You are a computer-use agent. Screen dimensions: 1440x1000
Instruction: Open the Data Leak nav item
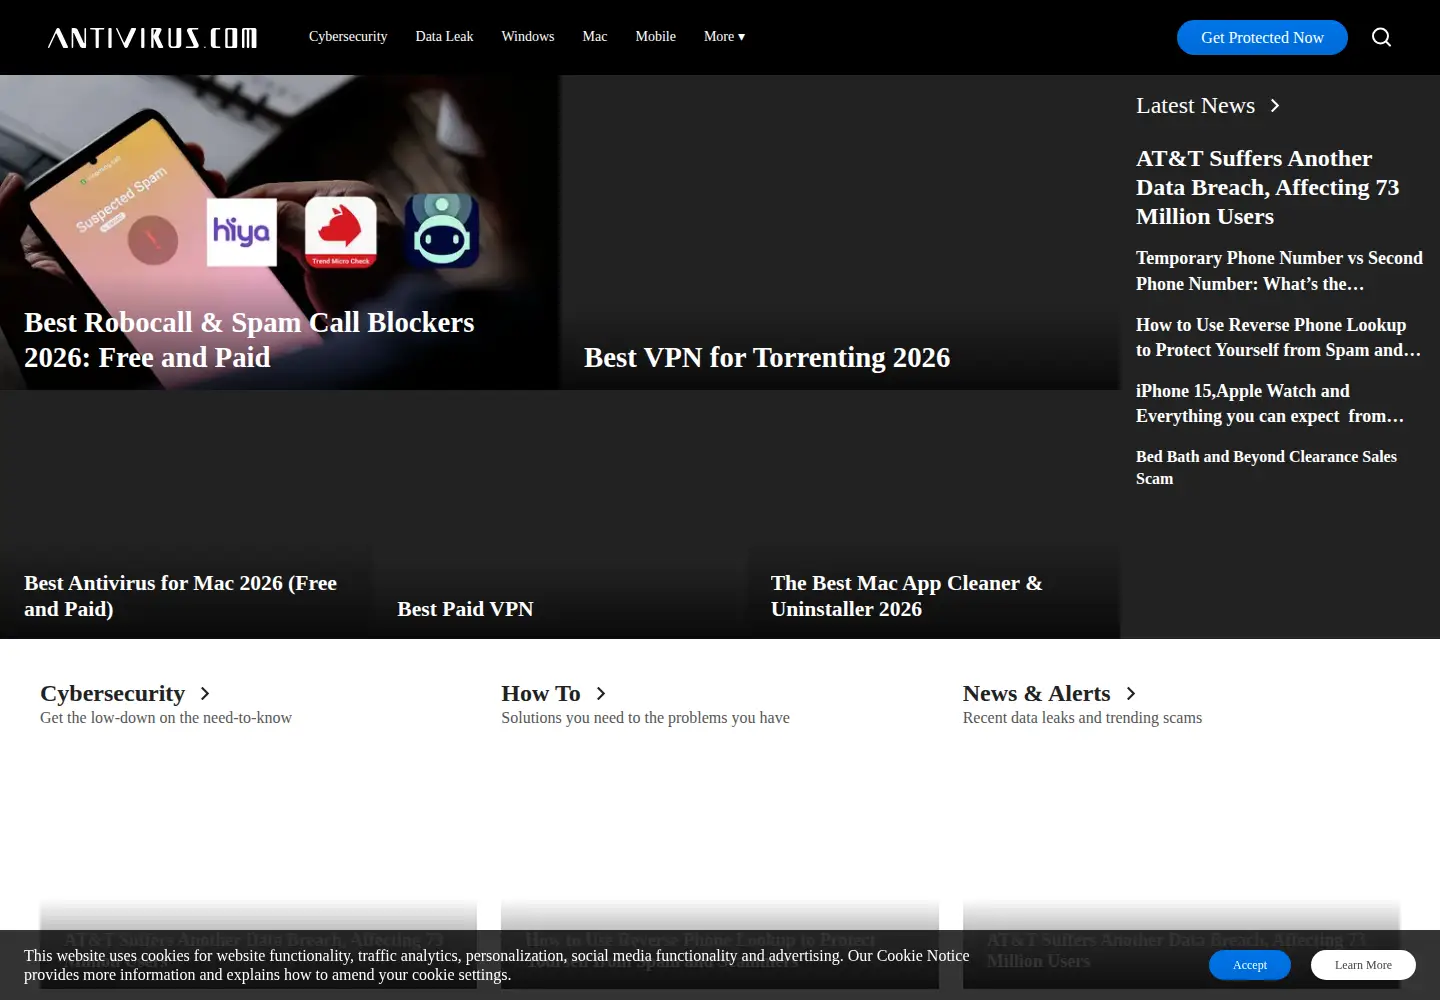click(x=444, y=36)
